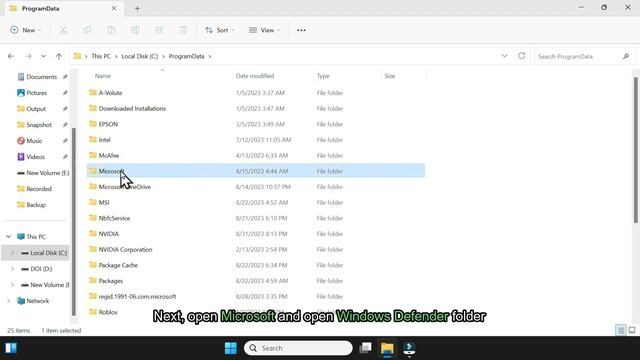Sort by the Name column header
The image size is (640, 360).
103,76
